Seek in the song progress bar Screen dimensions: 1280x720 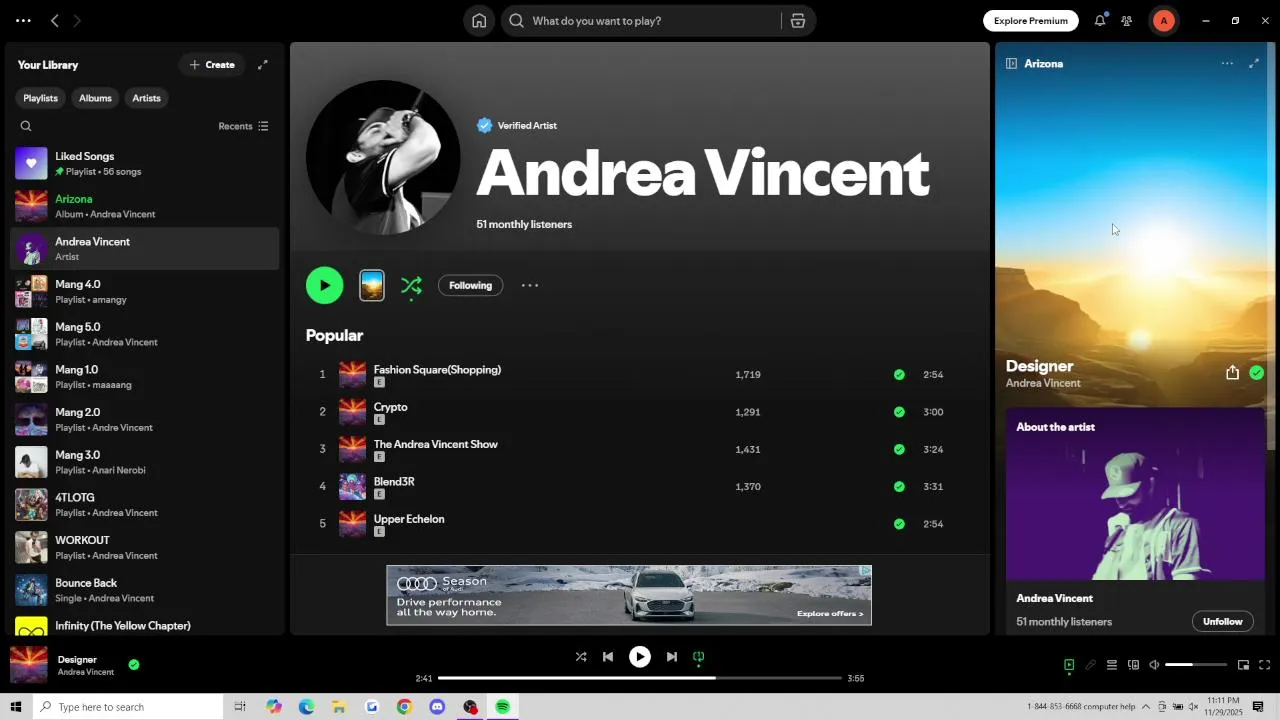[640, 678]
